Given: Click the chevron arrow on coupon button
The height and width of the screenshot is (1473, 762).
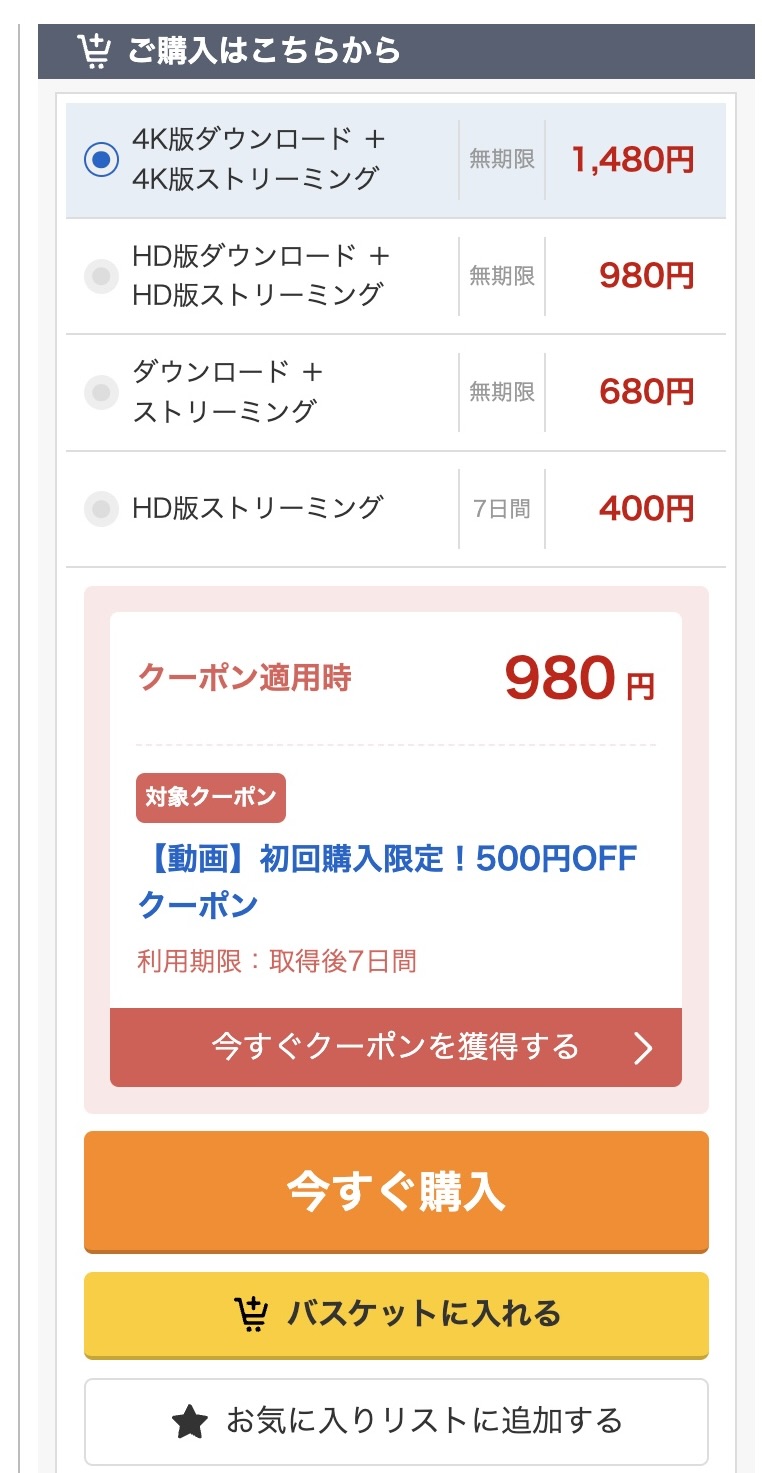Looking at the screenshot, I should click(643, 1047).
